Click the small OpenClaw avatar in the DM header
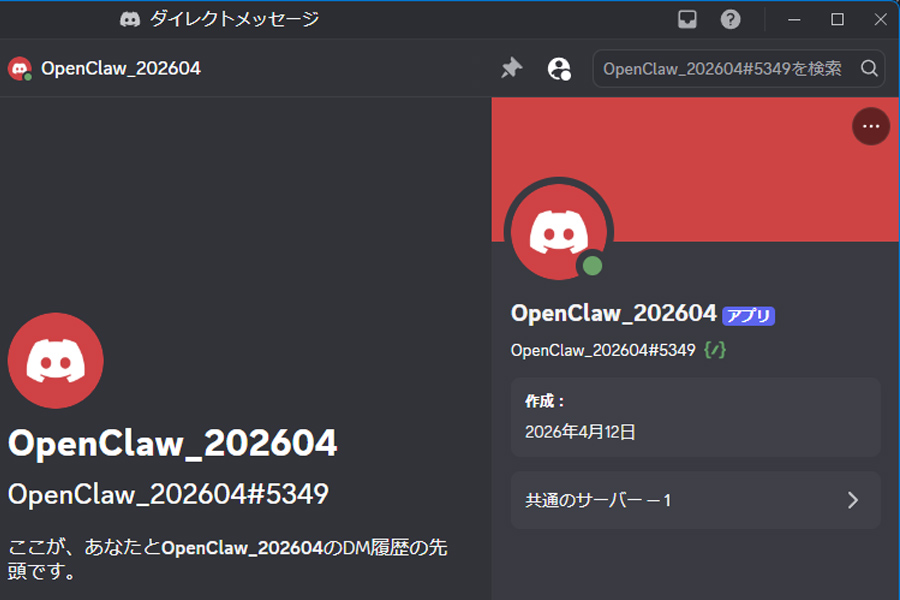The width and height of the screenshot is (900, 600). point(19,68)
